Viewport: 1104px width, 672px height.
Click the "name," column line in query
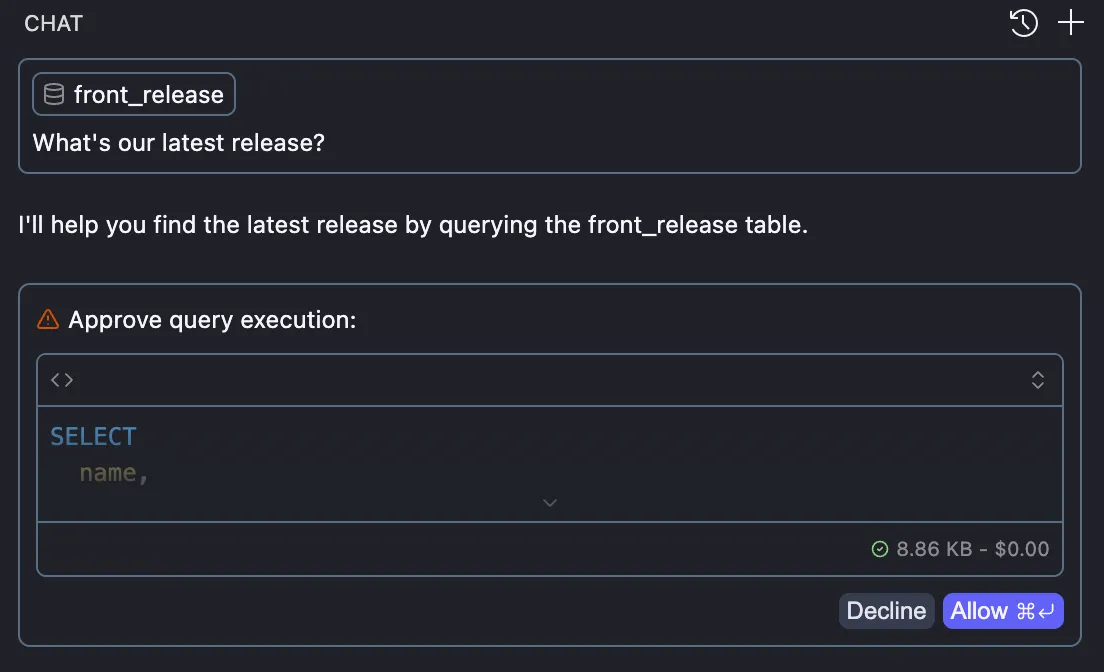pos(114,473)
